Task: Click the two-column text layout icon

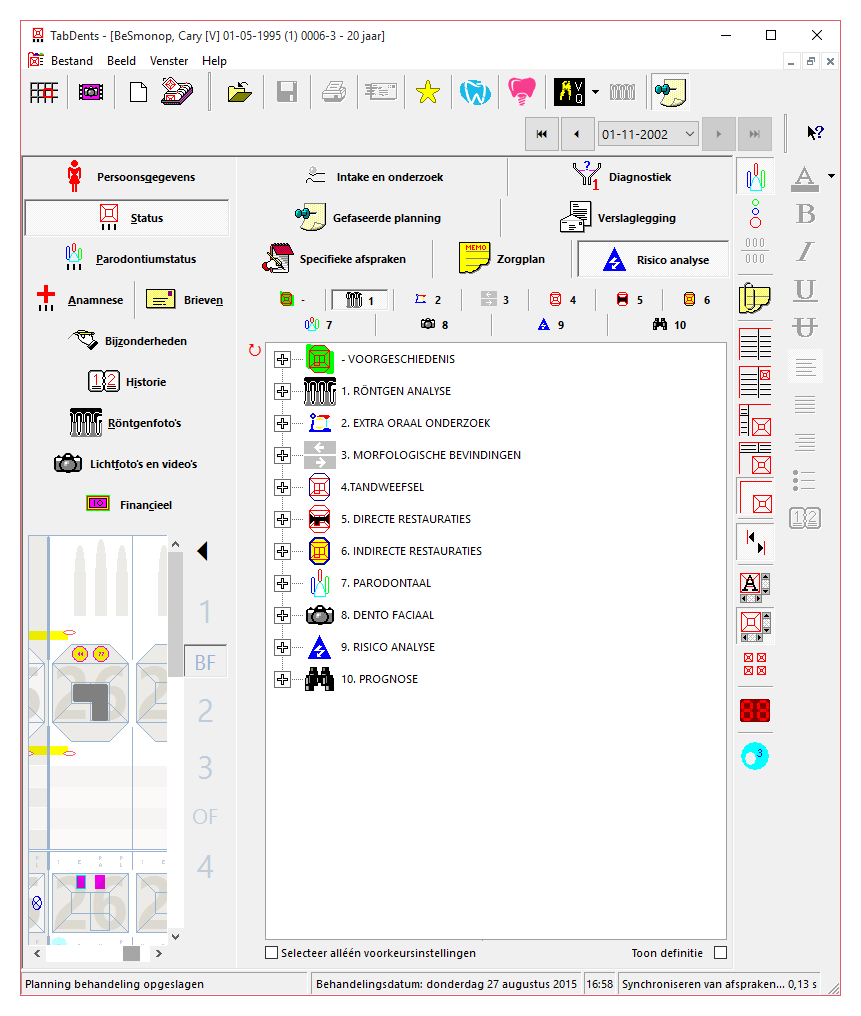Action: (755, 343)
